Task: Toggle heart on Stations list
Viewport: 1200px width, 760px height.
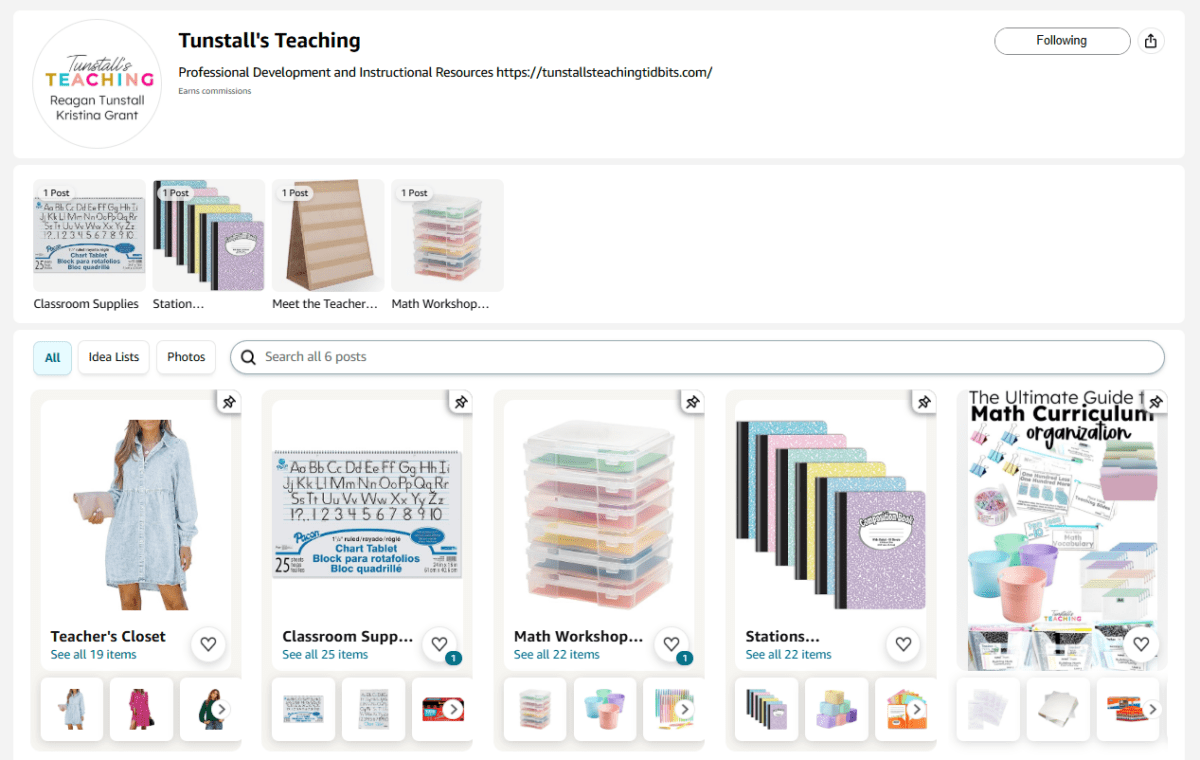Action: pos(903,644)
